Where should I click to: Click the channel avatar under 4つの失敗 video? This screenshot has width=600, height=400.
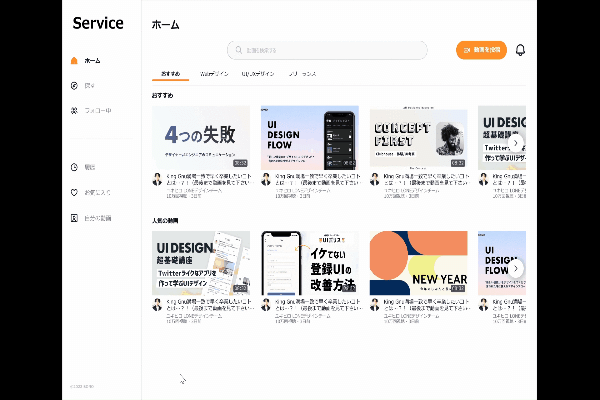pos(157,179)
